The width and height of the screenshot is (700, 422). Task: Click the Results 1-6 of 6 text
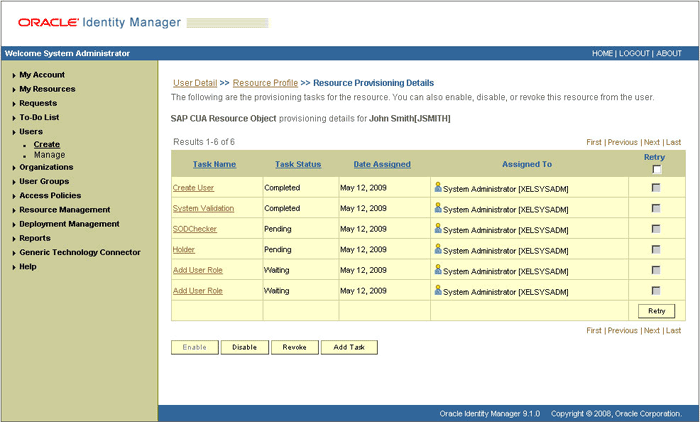[204, 142]
